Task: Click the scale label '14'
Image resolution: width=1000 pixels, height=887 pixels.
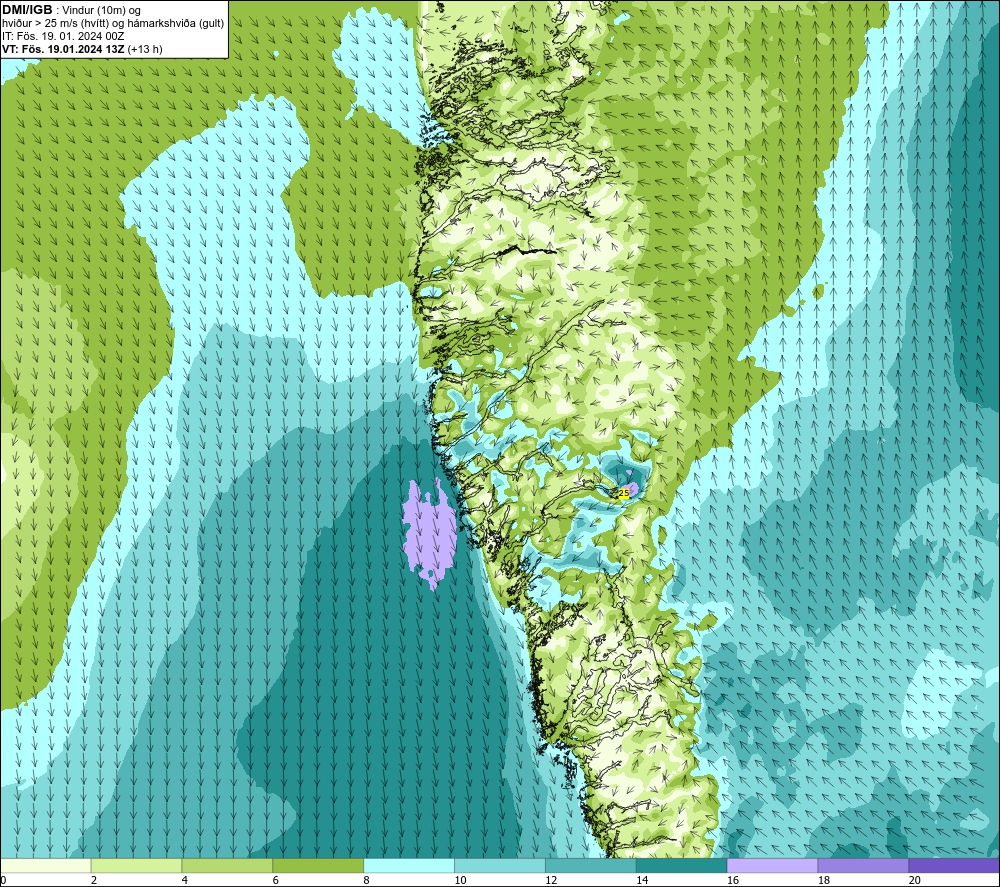Action: click(642, 881)
